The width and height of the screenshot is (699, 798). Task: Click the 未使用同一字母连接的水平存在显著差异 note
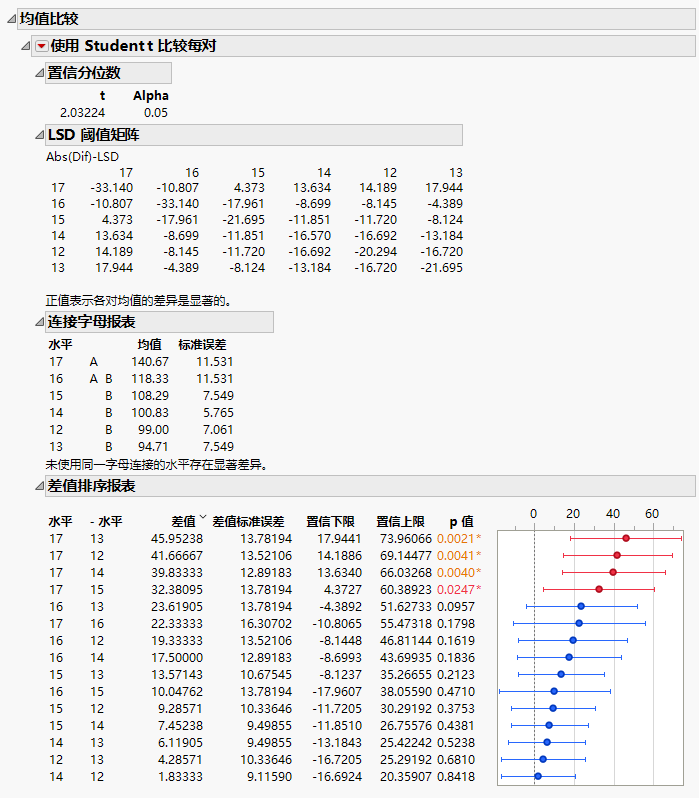click(x=157, y=464)
